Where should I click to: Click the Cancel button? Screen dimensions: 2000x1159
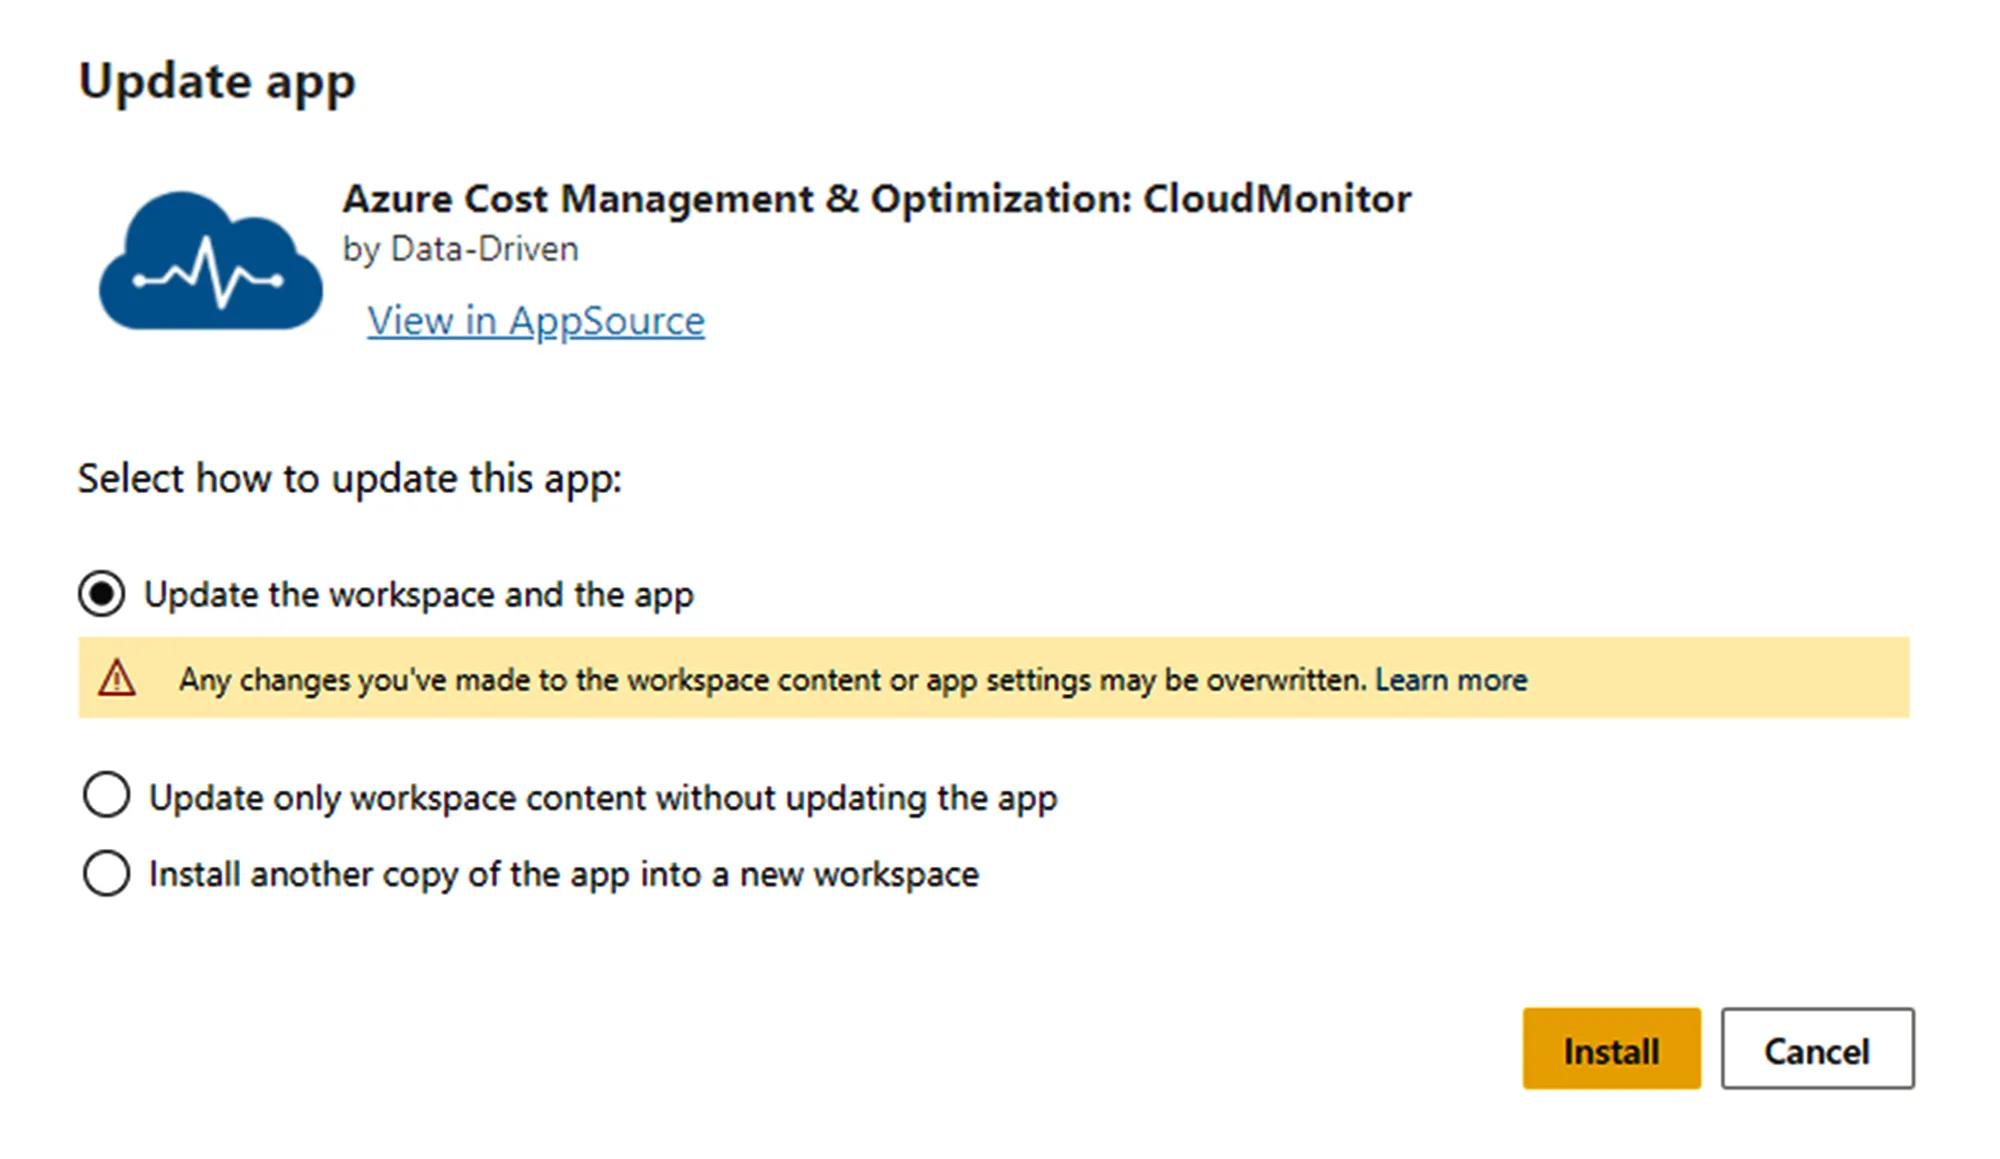click(1817, 1048)
